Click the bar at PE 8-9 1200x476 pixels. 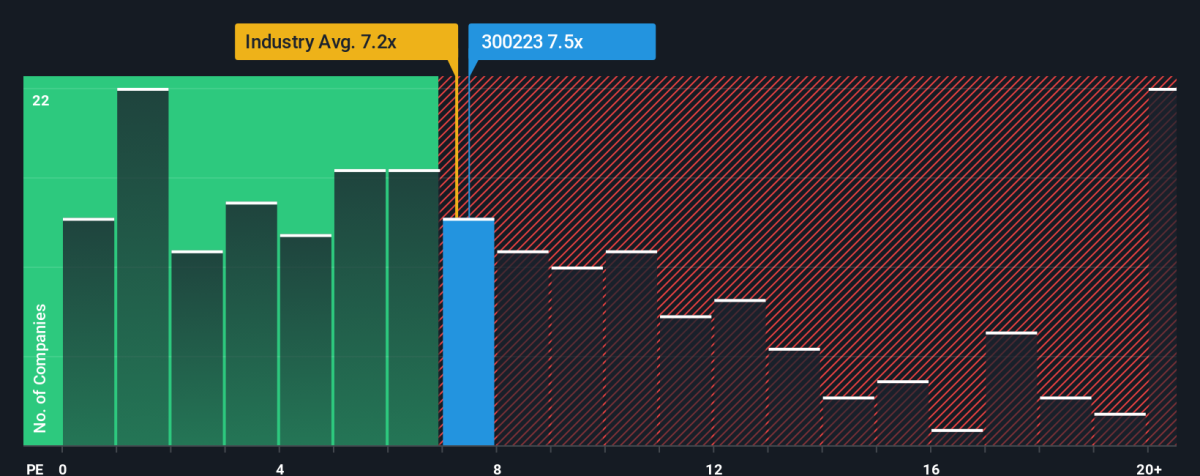coord(523,348)
